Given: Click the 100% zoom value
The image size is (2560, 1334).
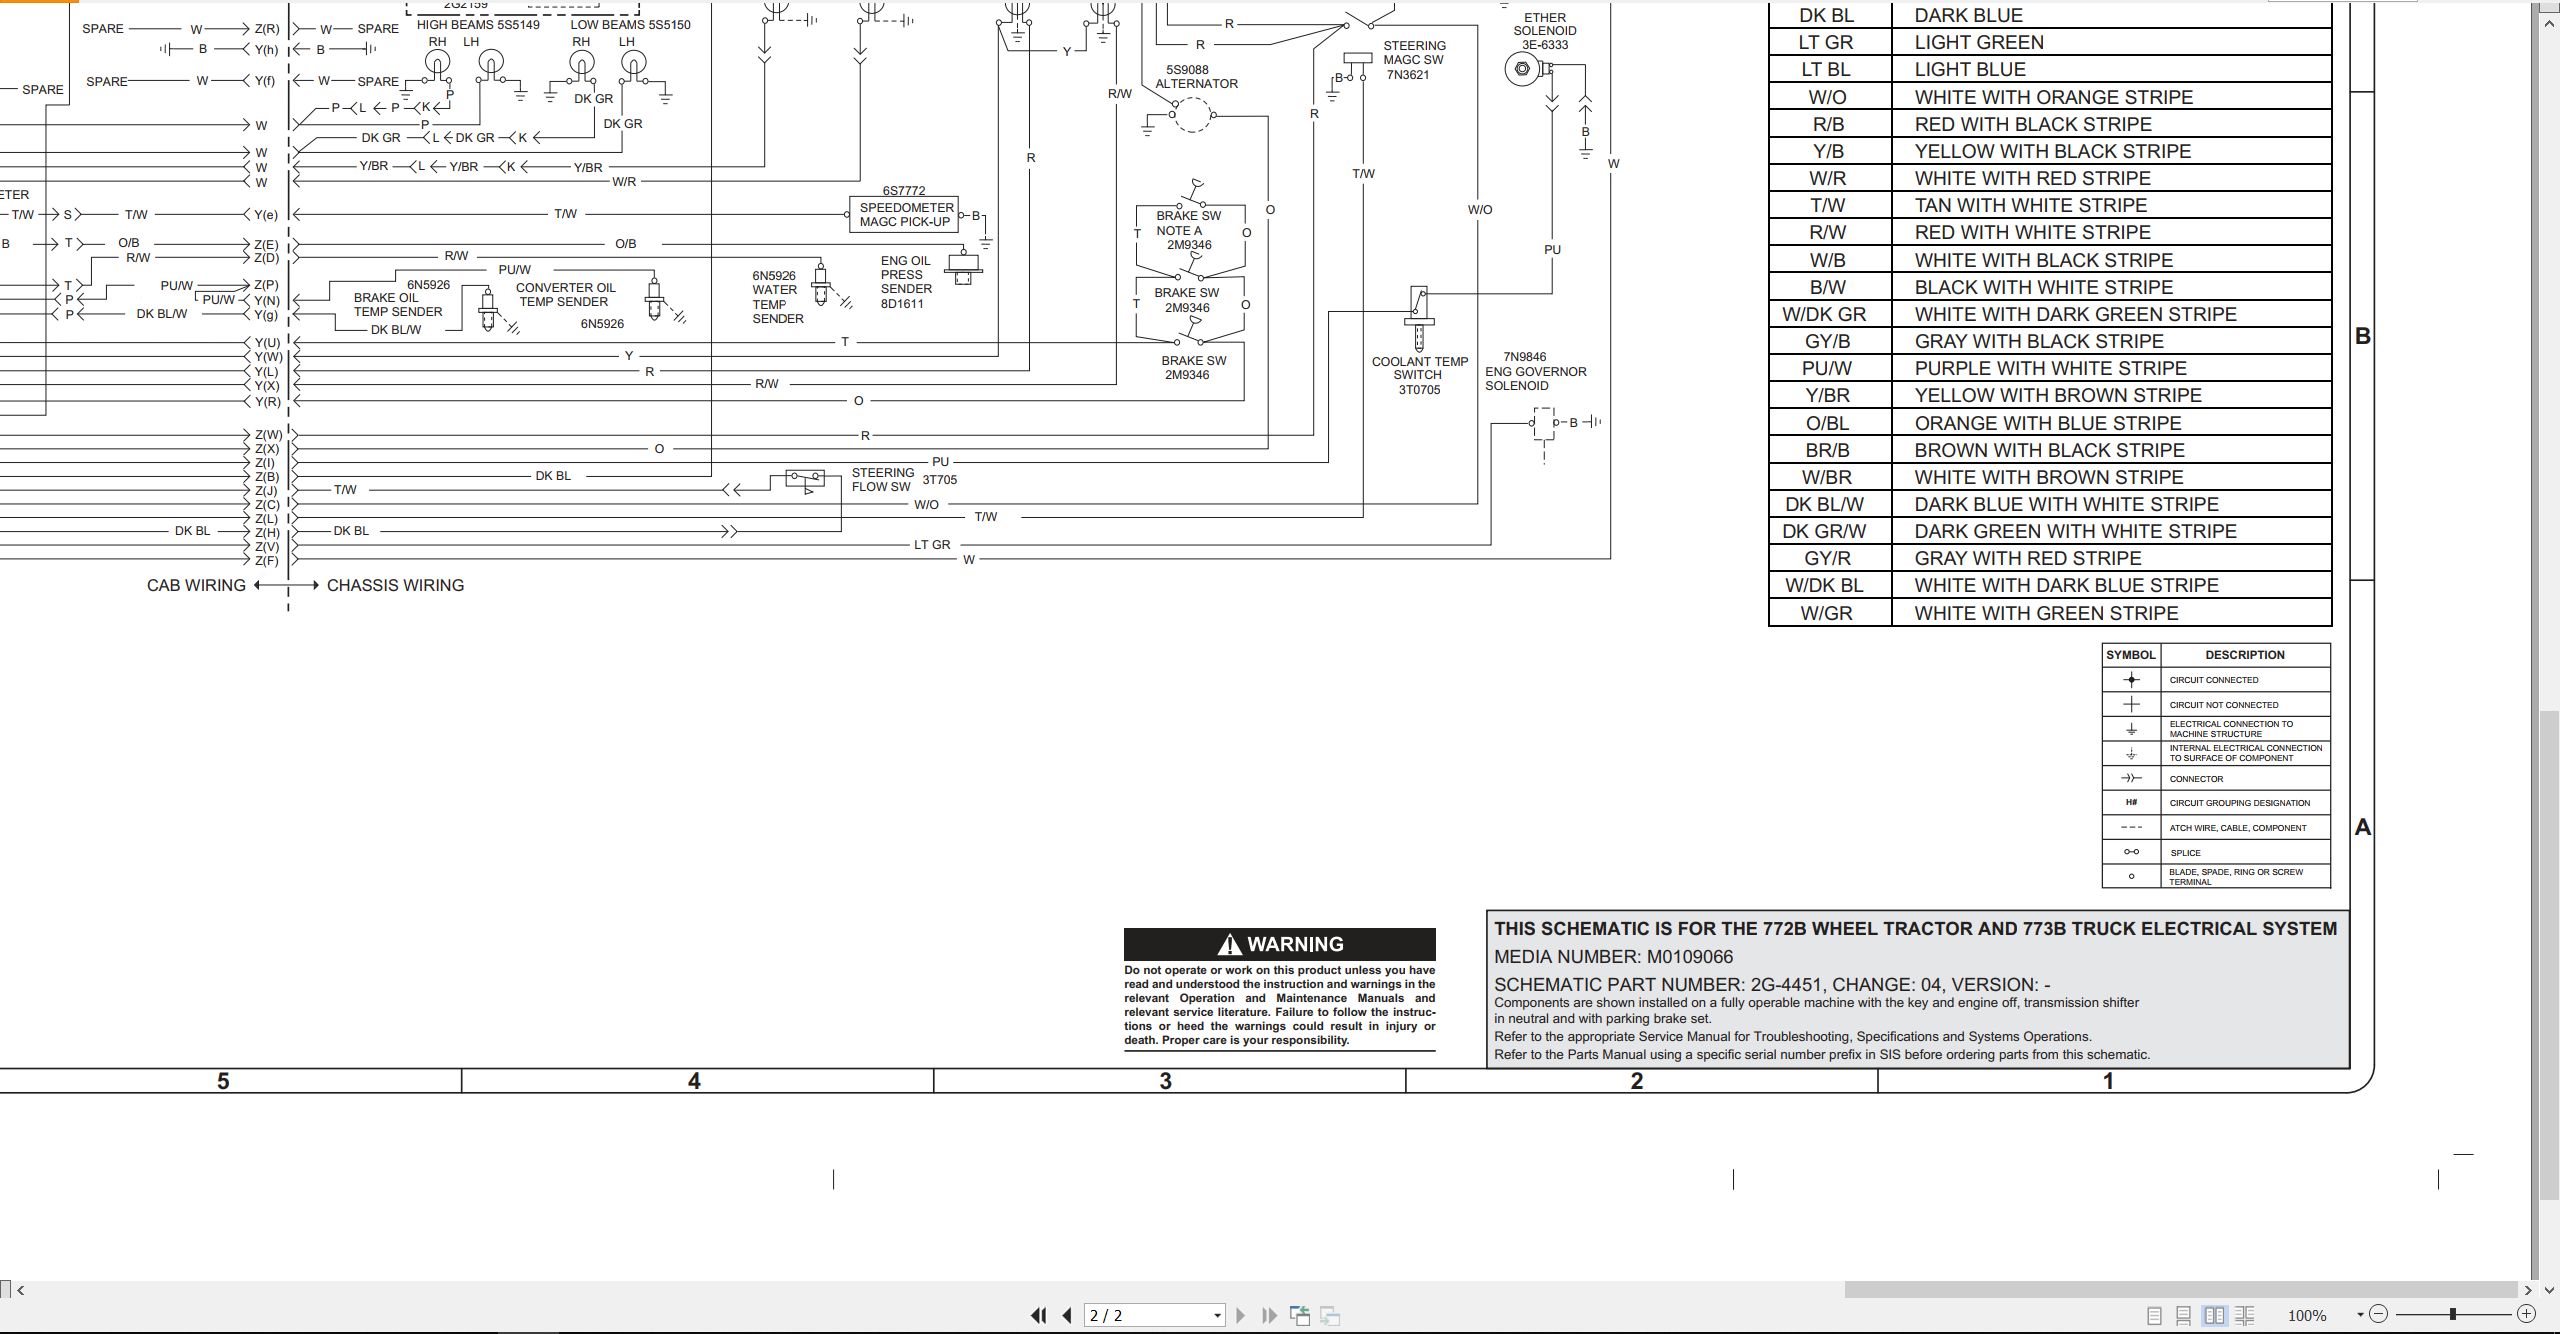Looking at the screenshot, I should tap(2307, 1316).
